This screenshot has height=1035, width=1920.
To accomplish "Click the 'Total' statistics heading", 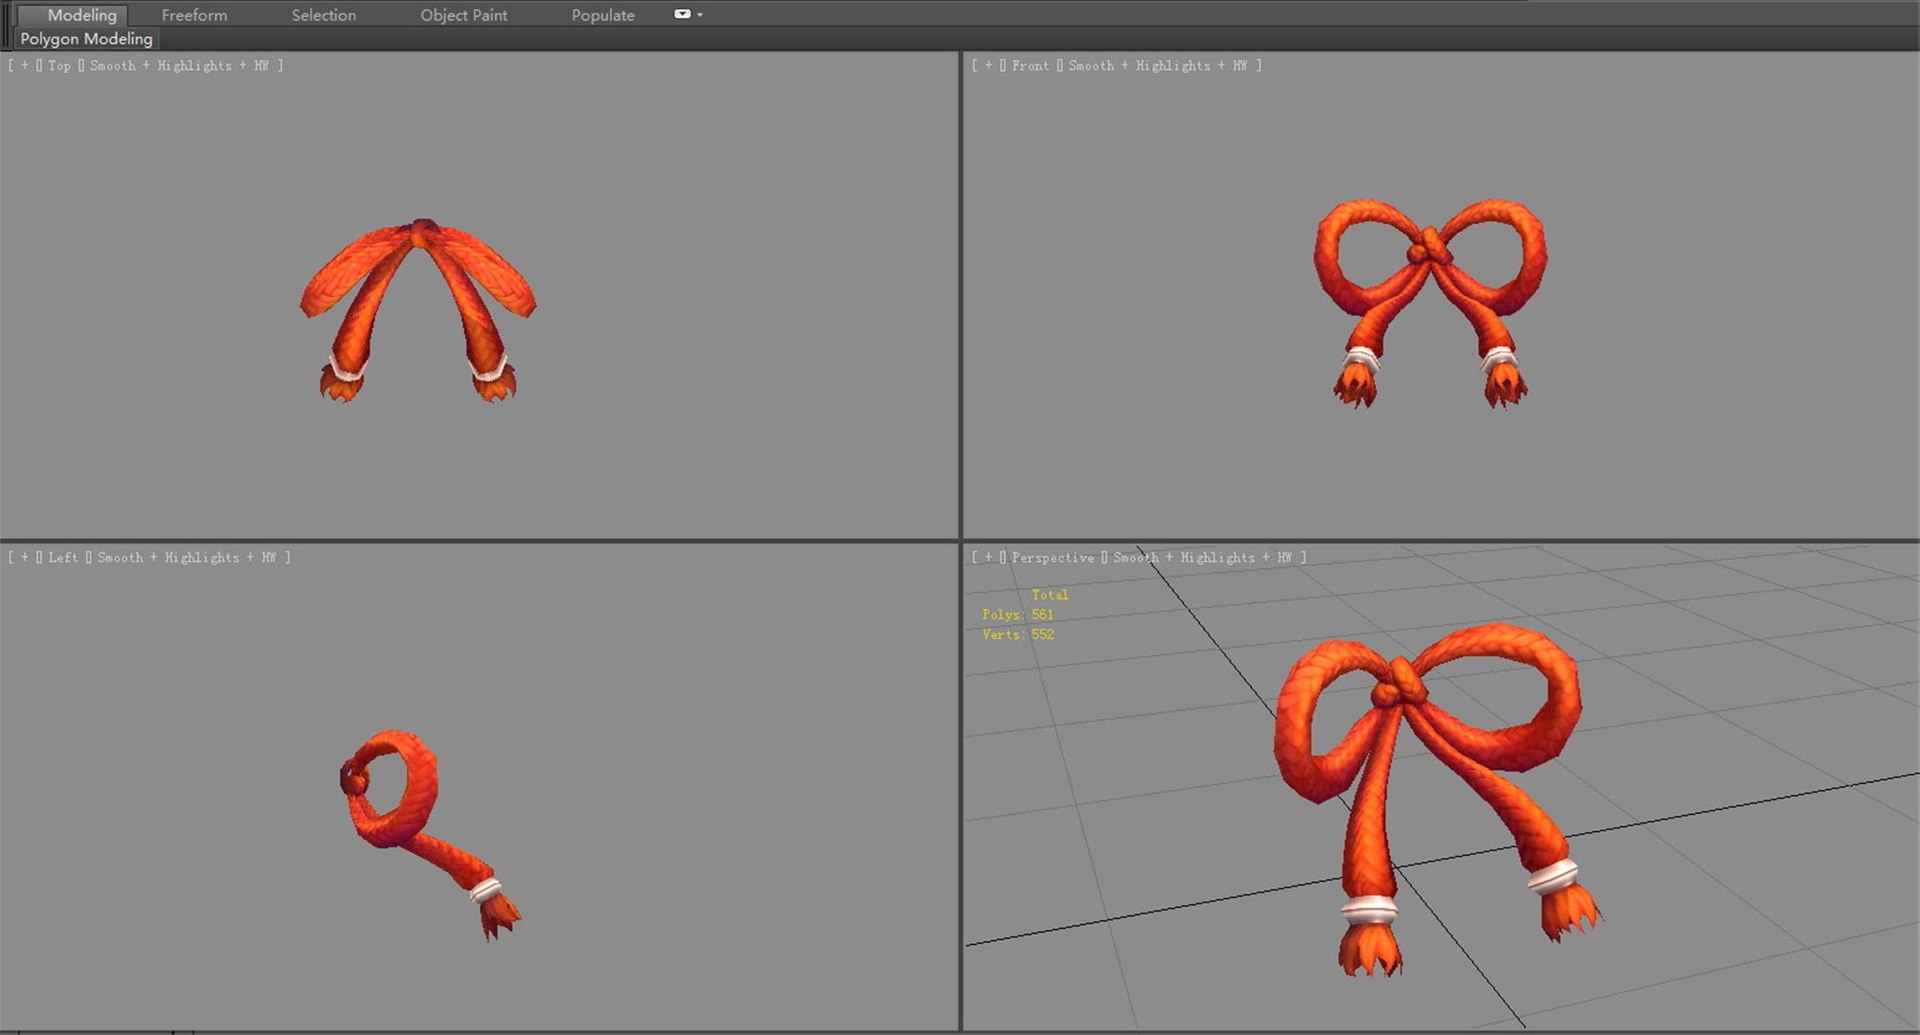I will click(1049, 594).
